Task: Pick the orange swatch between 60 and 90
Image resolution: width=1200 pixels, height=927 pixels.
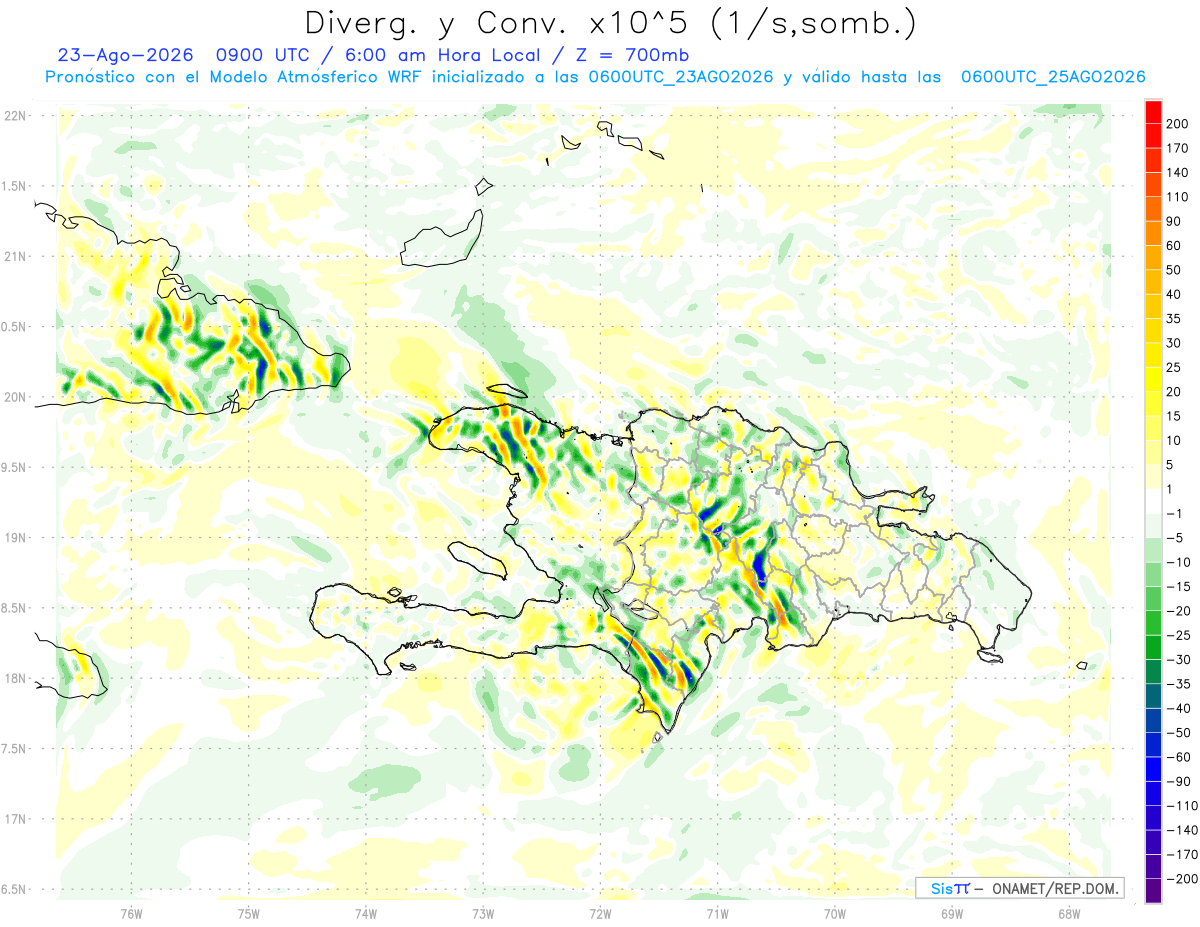Action: point(1153,234)
